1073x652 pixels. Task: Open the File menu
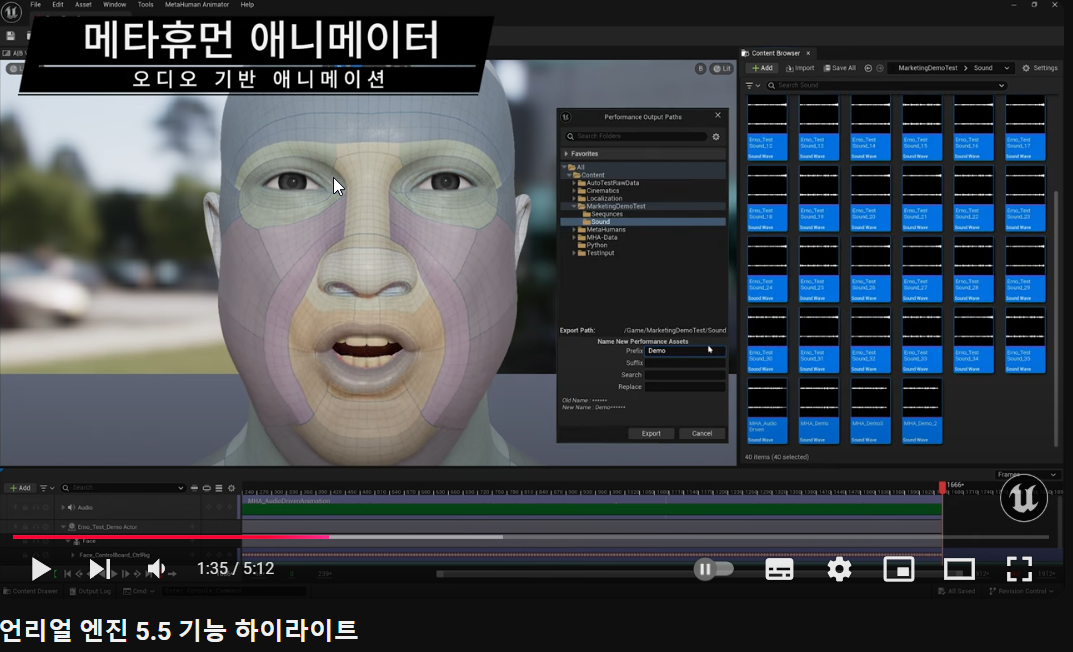pos(36,5)
